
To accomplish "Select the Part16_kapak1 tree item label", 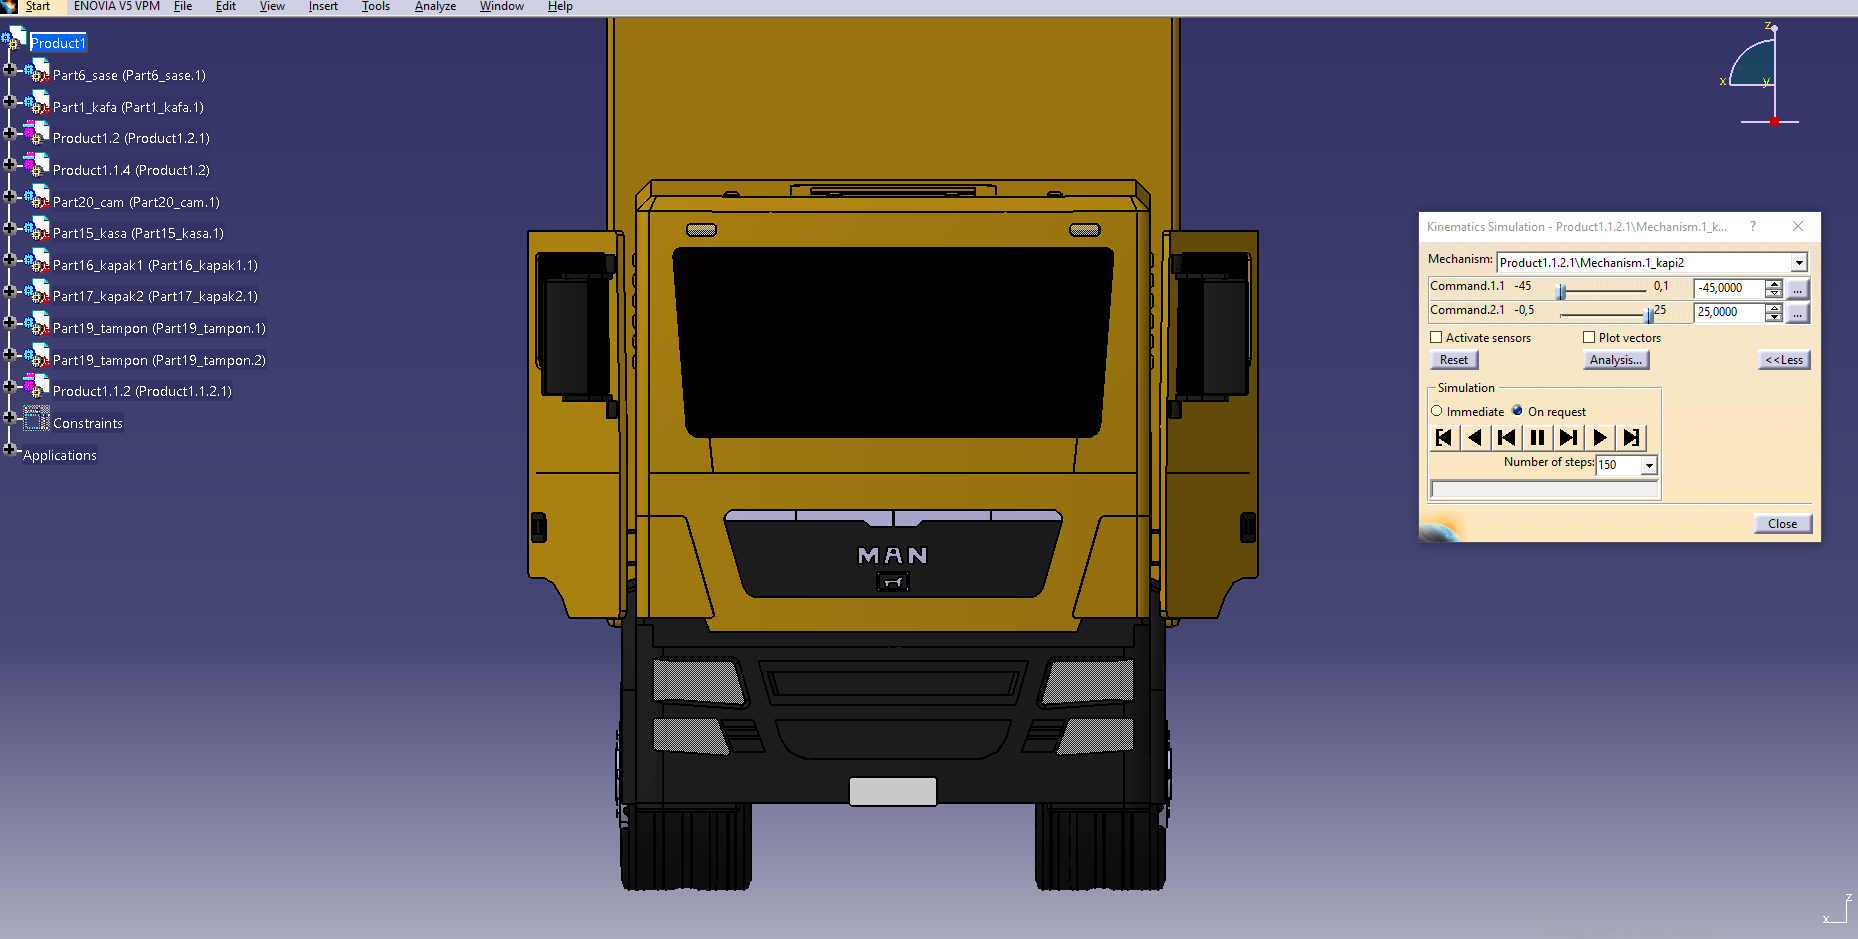I will 155,265.
